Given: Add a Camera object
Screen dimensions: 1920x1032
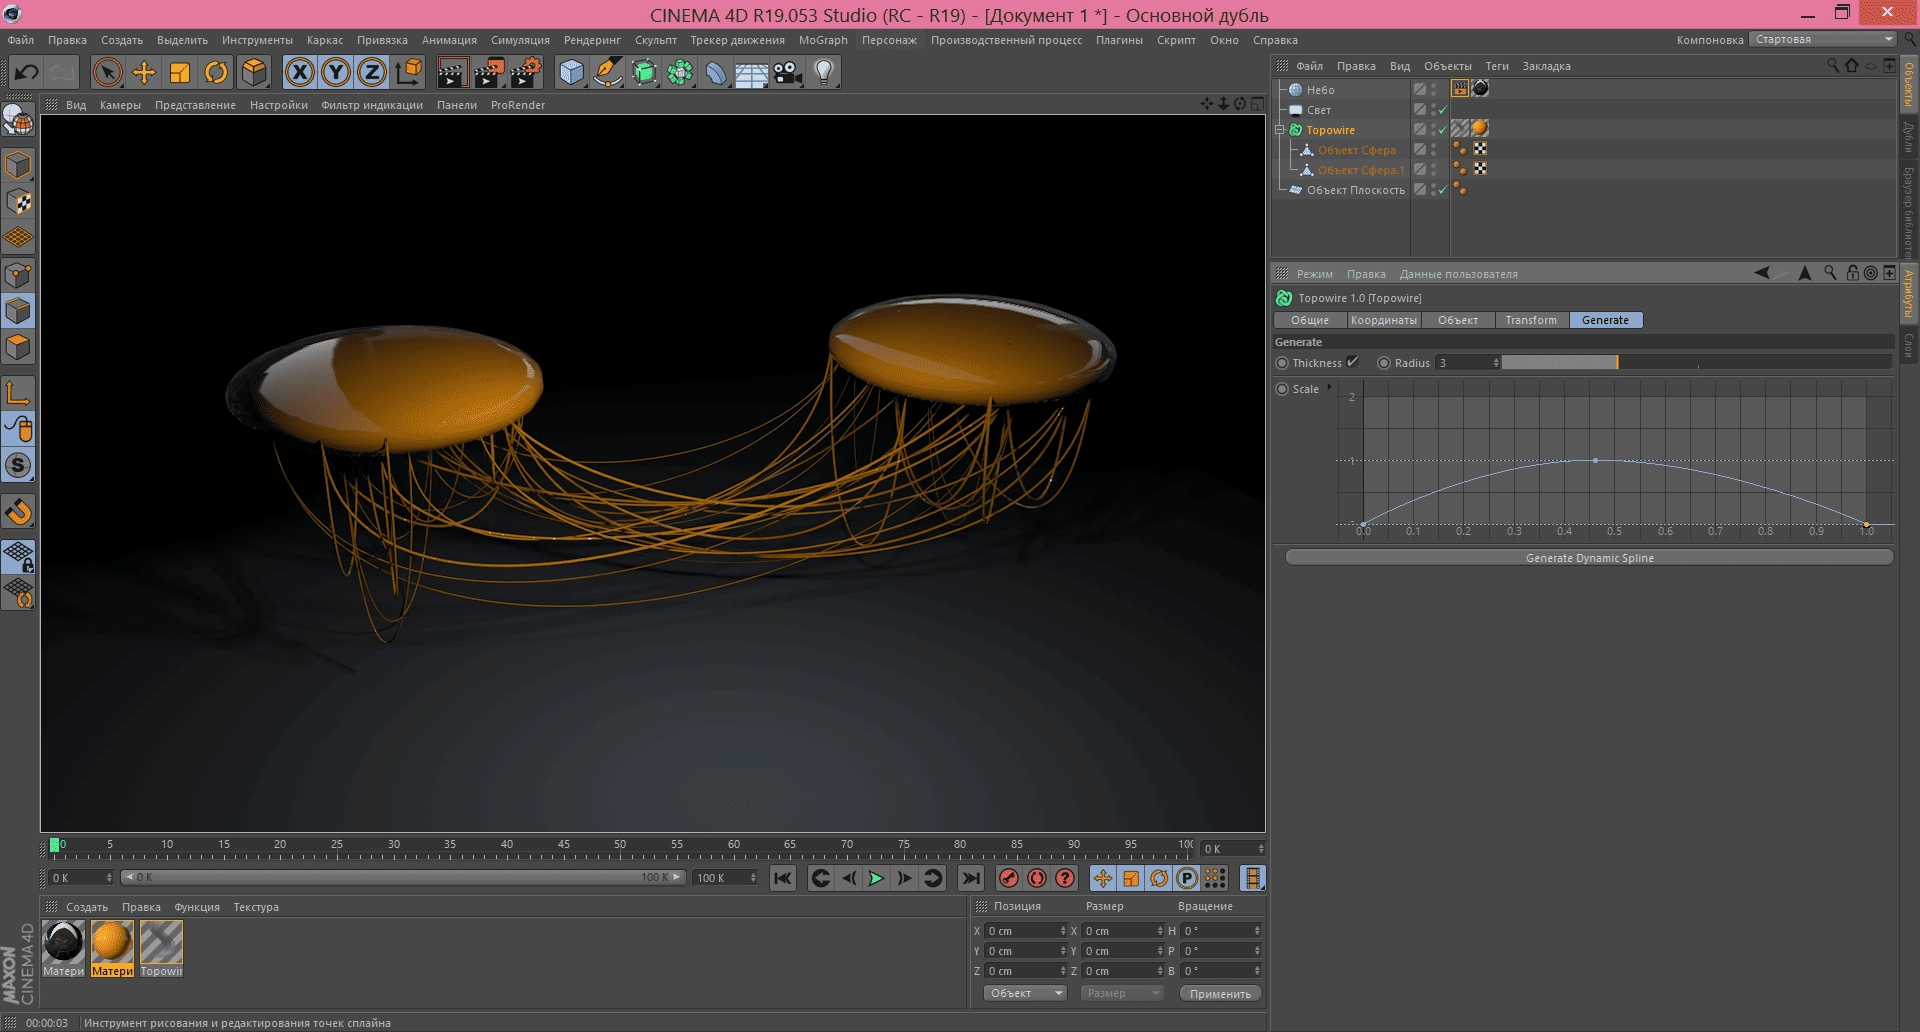Looking at the screenshot, I should pos(788,72).
